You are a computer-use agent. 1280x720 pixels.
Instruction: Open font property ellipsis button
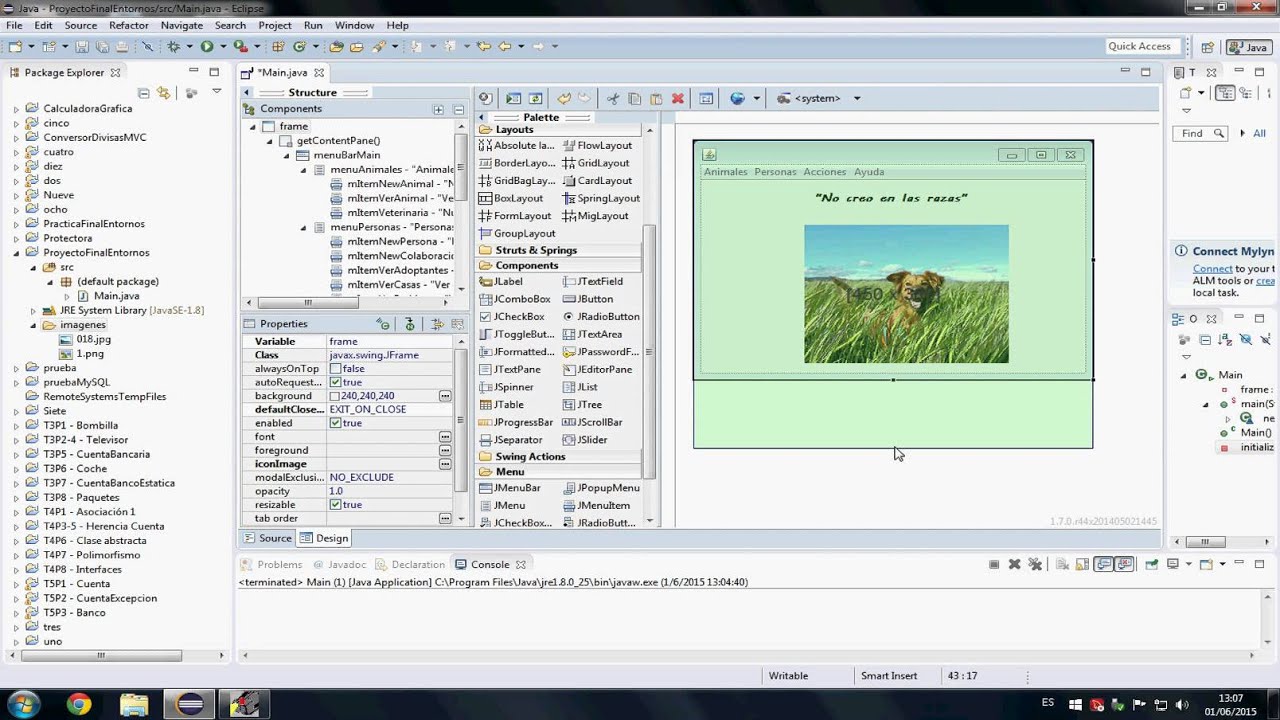(445, 437)
